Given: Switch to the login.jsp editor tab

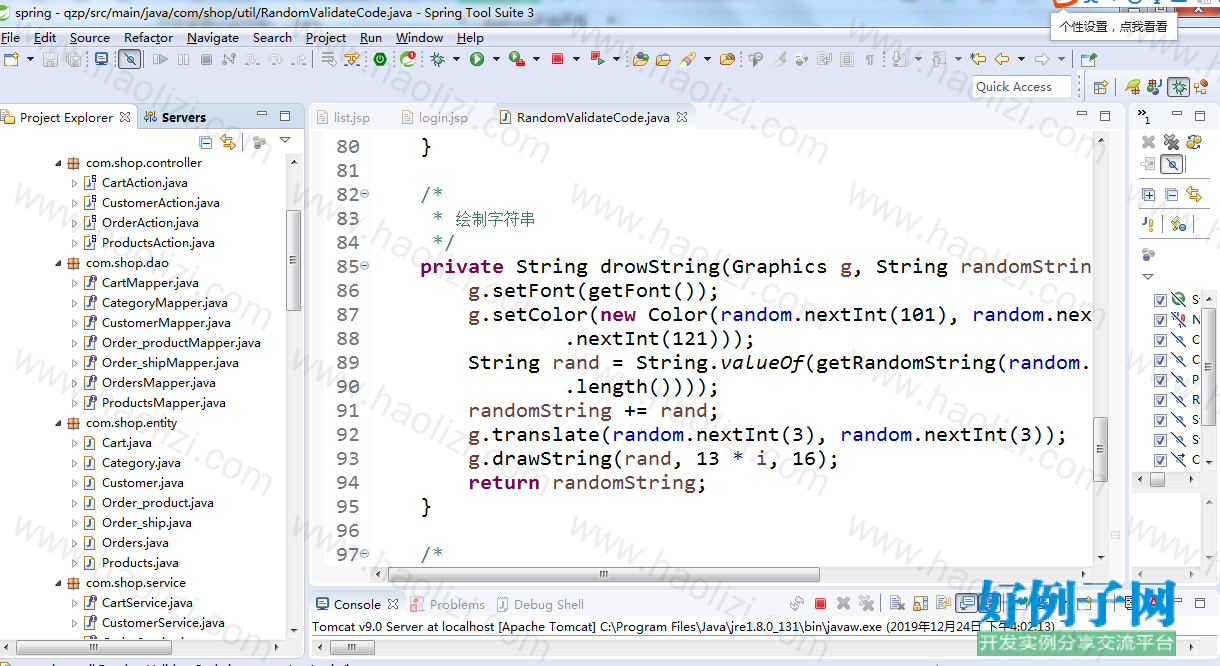Looking at the screenshot, I should (x=434, y=118).
